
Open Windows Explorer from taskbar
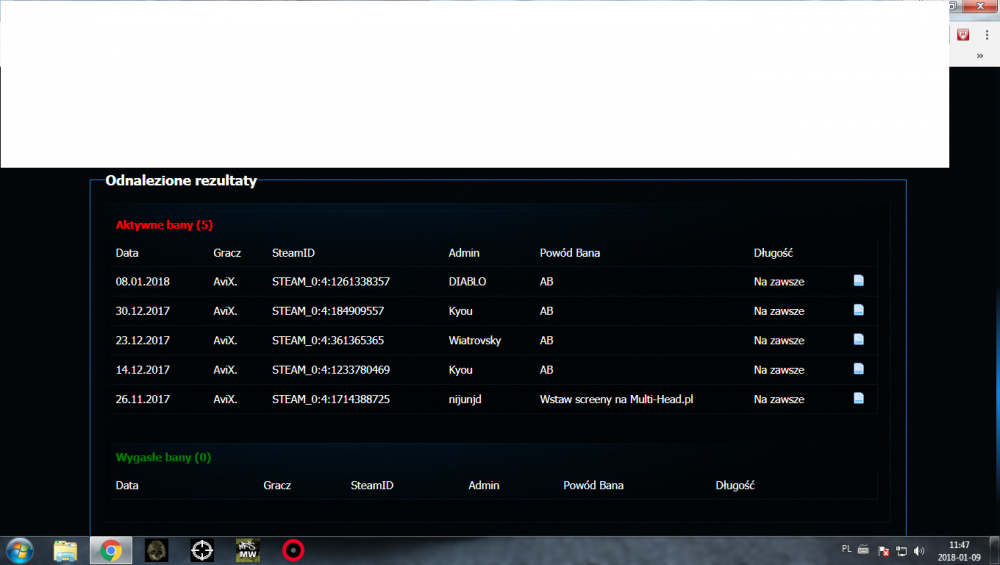point(65,550)
